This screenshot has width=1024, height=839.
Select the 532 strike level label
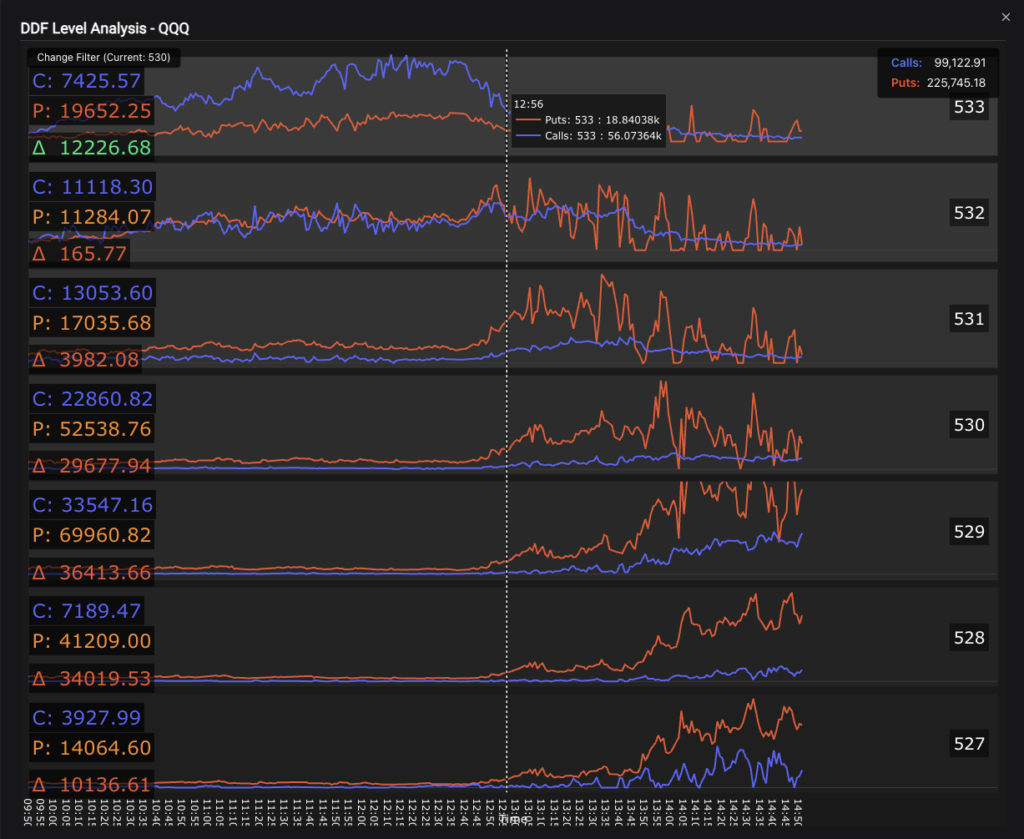click(x=968, y=213)
